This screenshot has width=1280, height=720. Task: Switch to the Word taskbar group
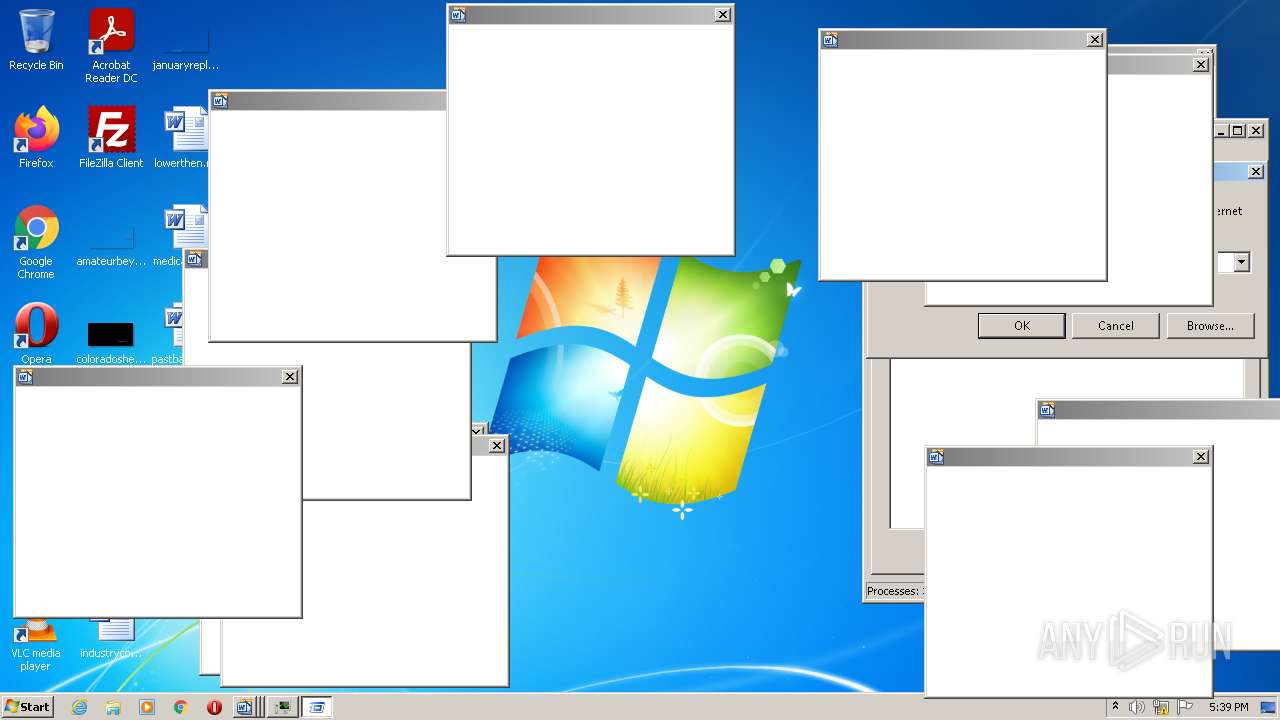(x=248, y=707)
